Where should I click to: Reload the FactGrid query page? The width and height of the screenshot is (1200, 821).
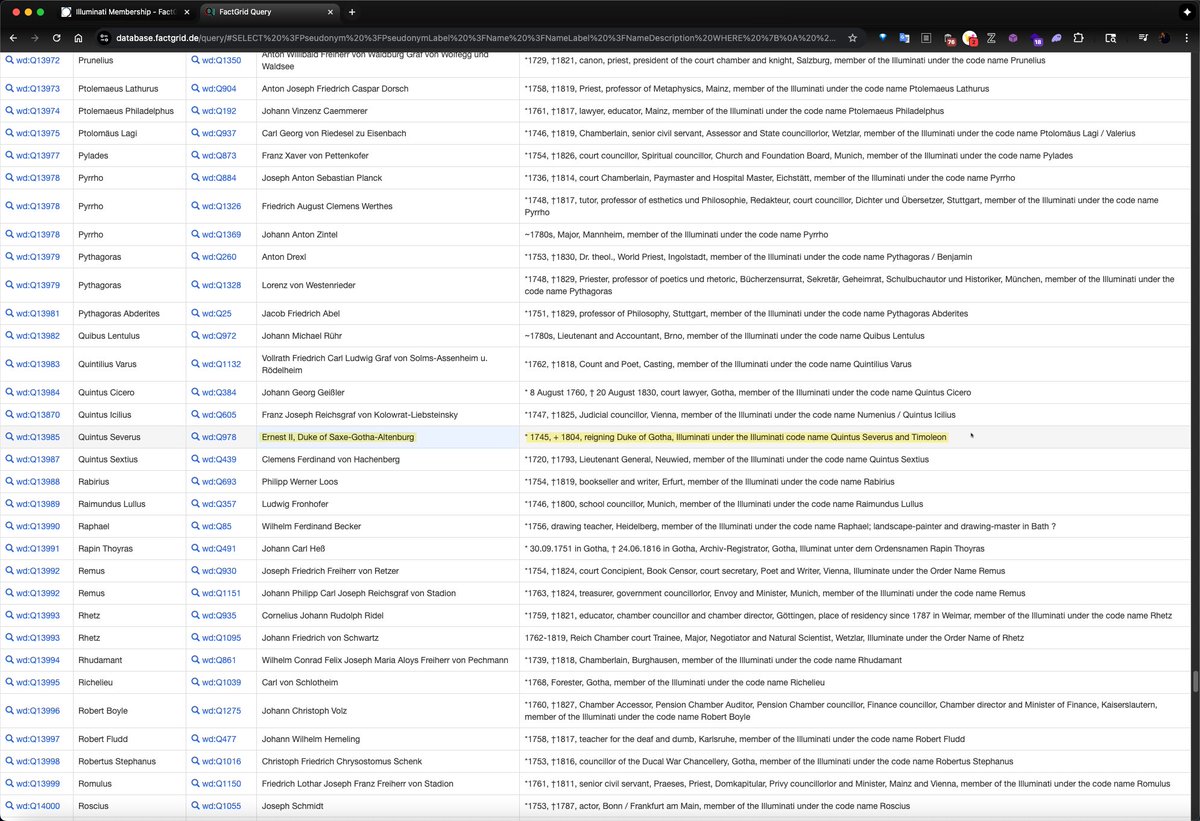click(57, 38)
